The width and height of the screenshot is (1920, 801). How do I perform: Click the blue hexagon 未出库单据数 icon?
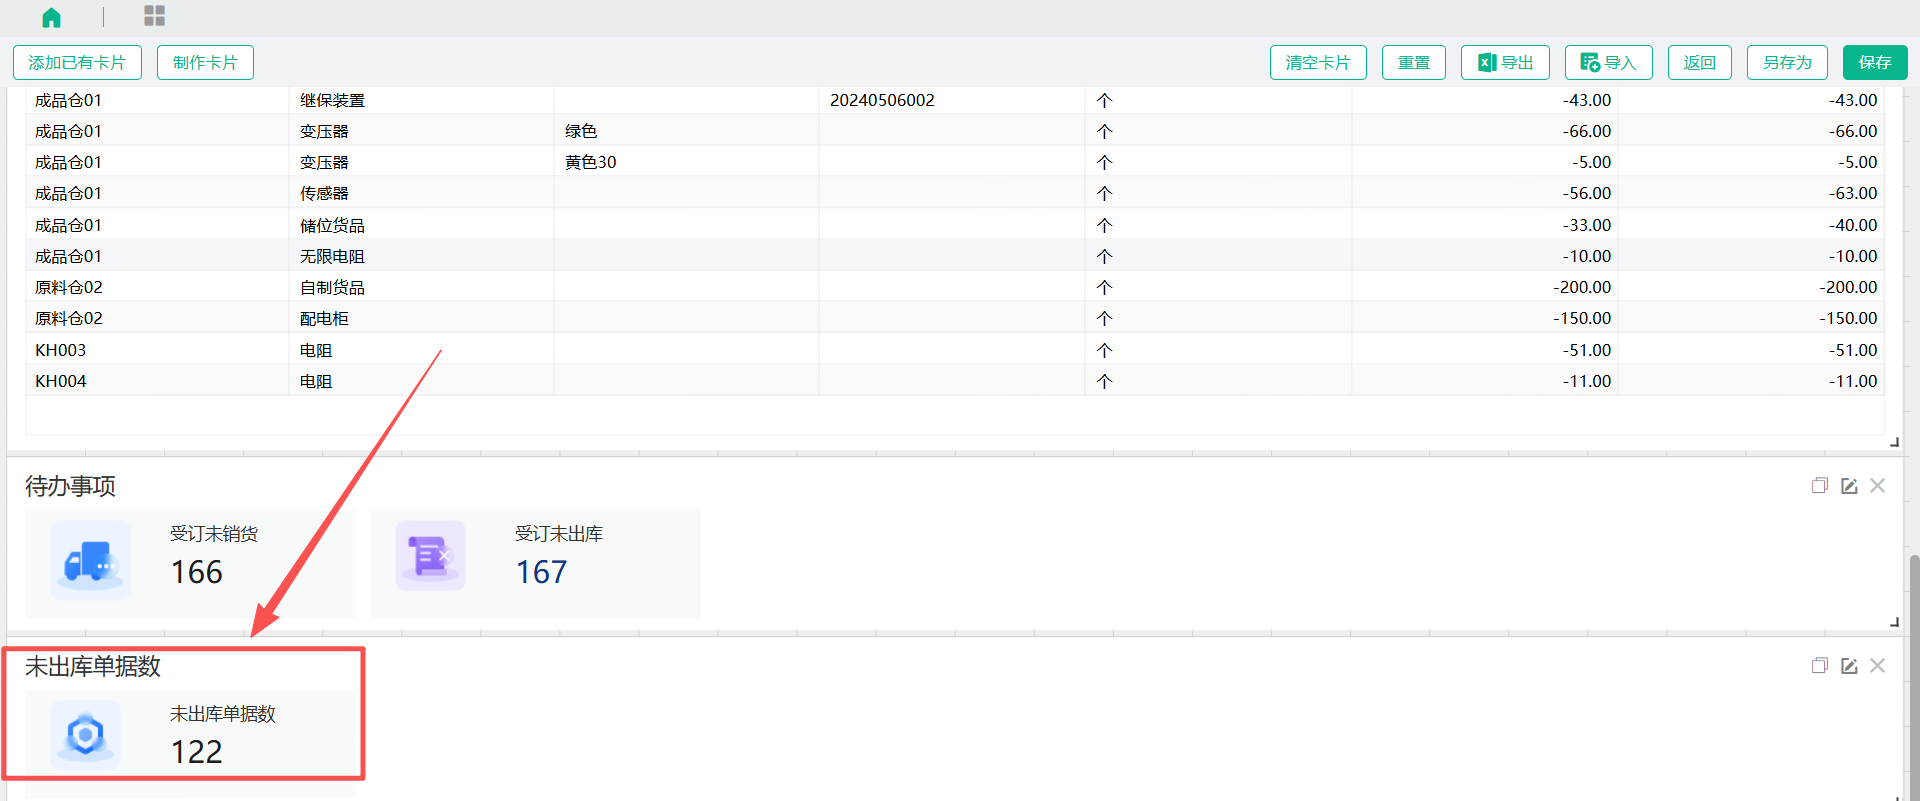pyautogui.click(x=86, y=736)
